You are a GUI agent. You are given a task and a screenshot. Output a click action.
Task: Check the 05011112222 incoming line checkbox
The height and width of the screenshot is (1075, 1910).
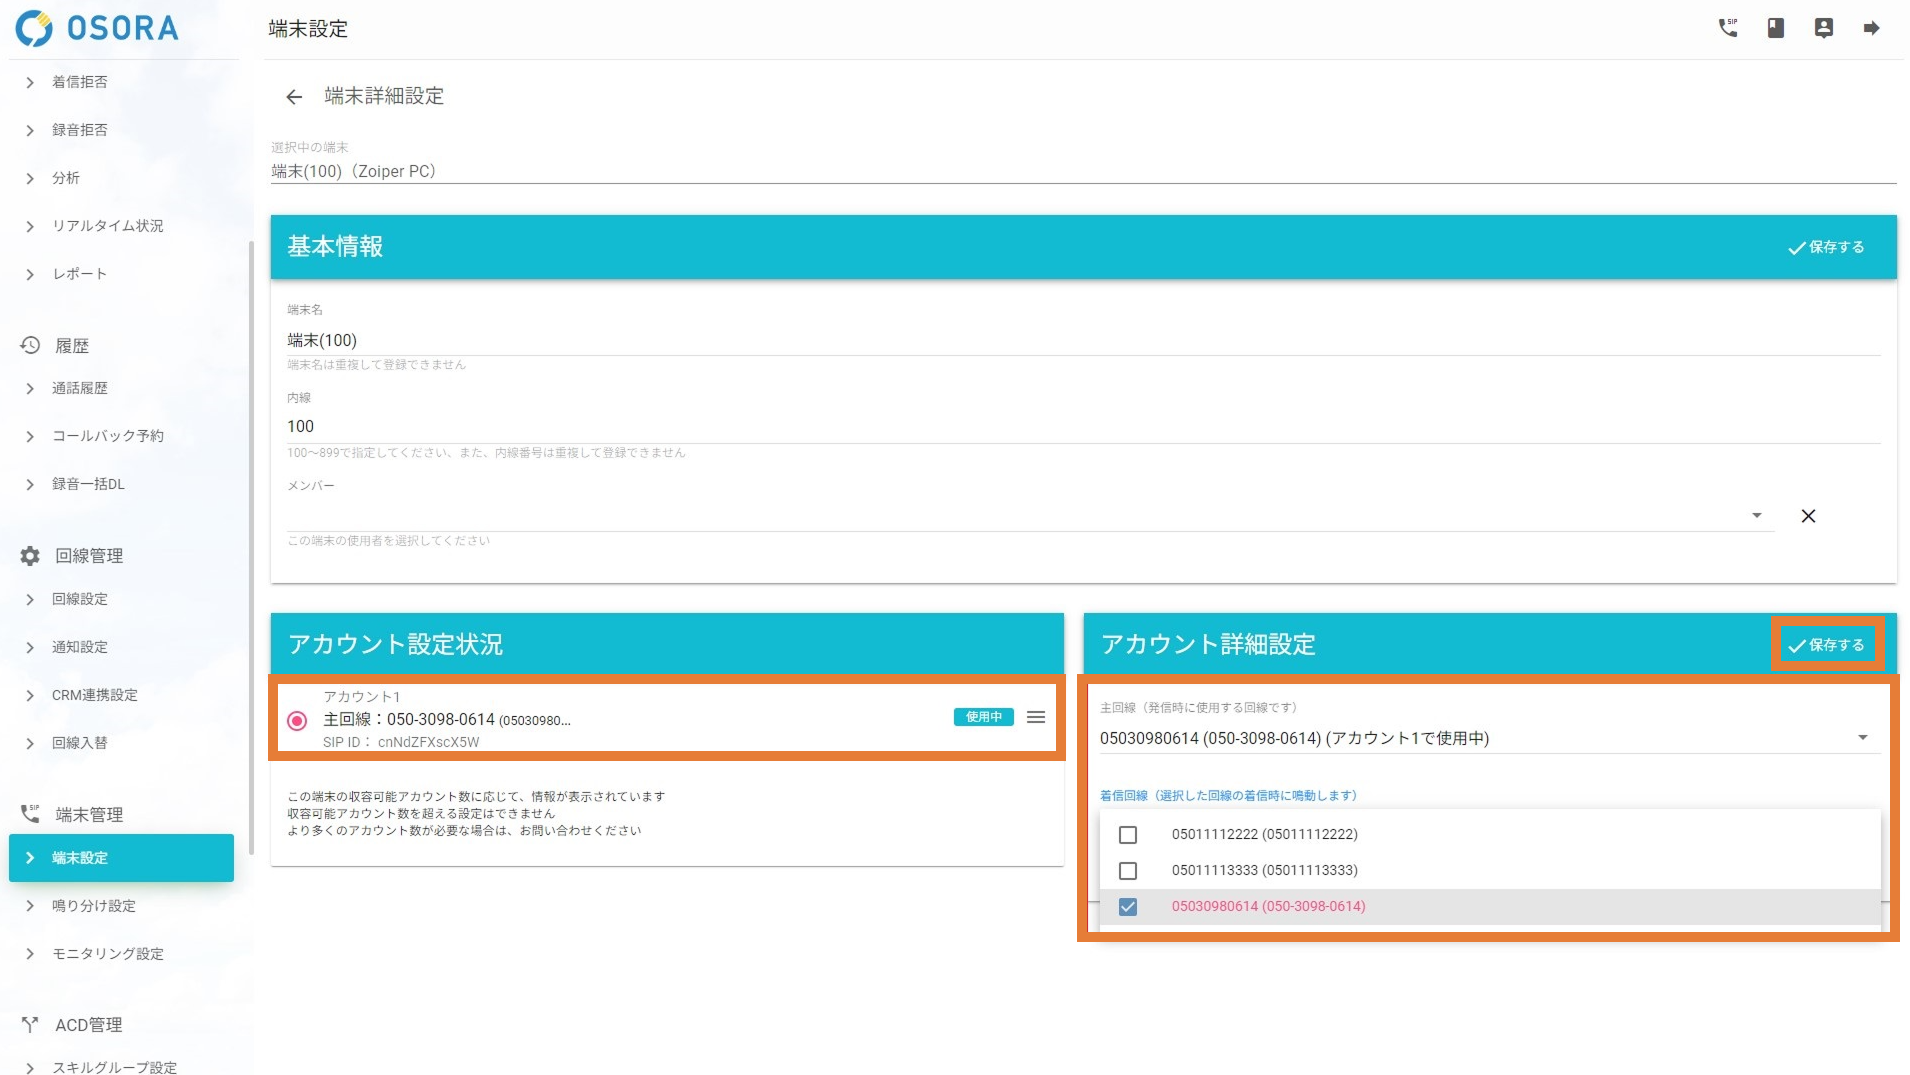[1128, 835]
